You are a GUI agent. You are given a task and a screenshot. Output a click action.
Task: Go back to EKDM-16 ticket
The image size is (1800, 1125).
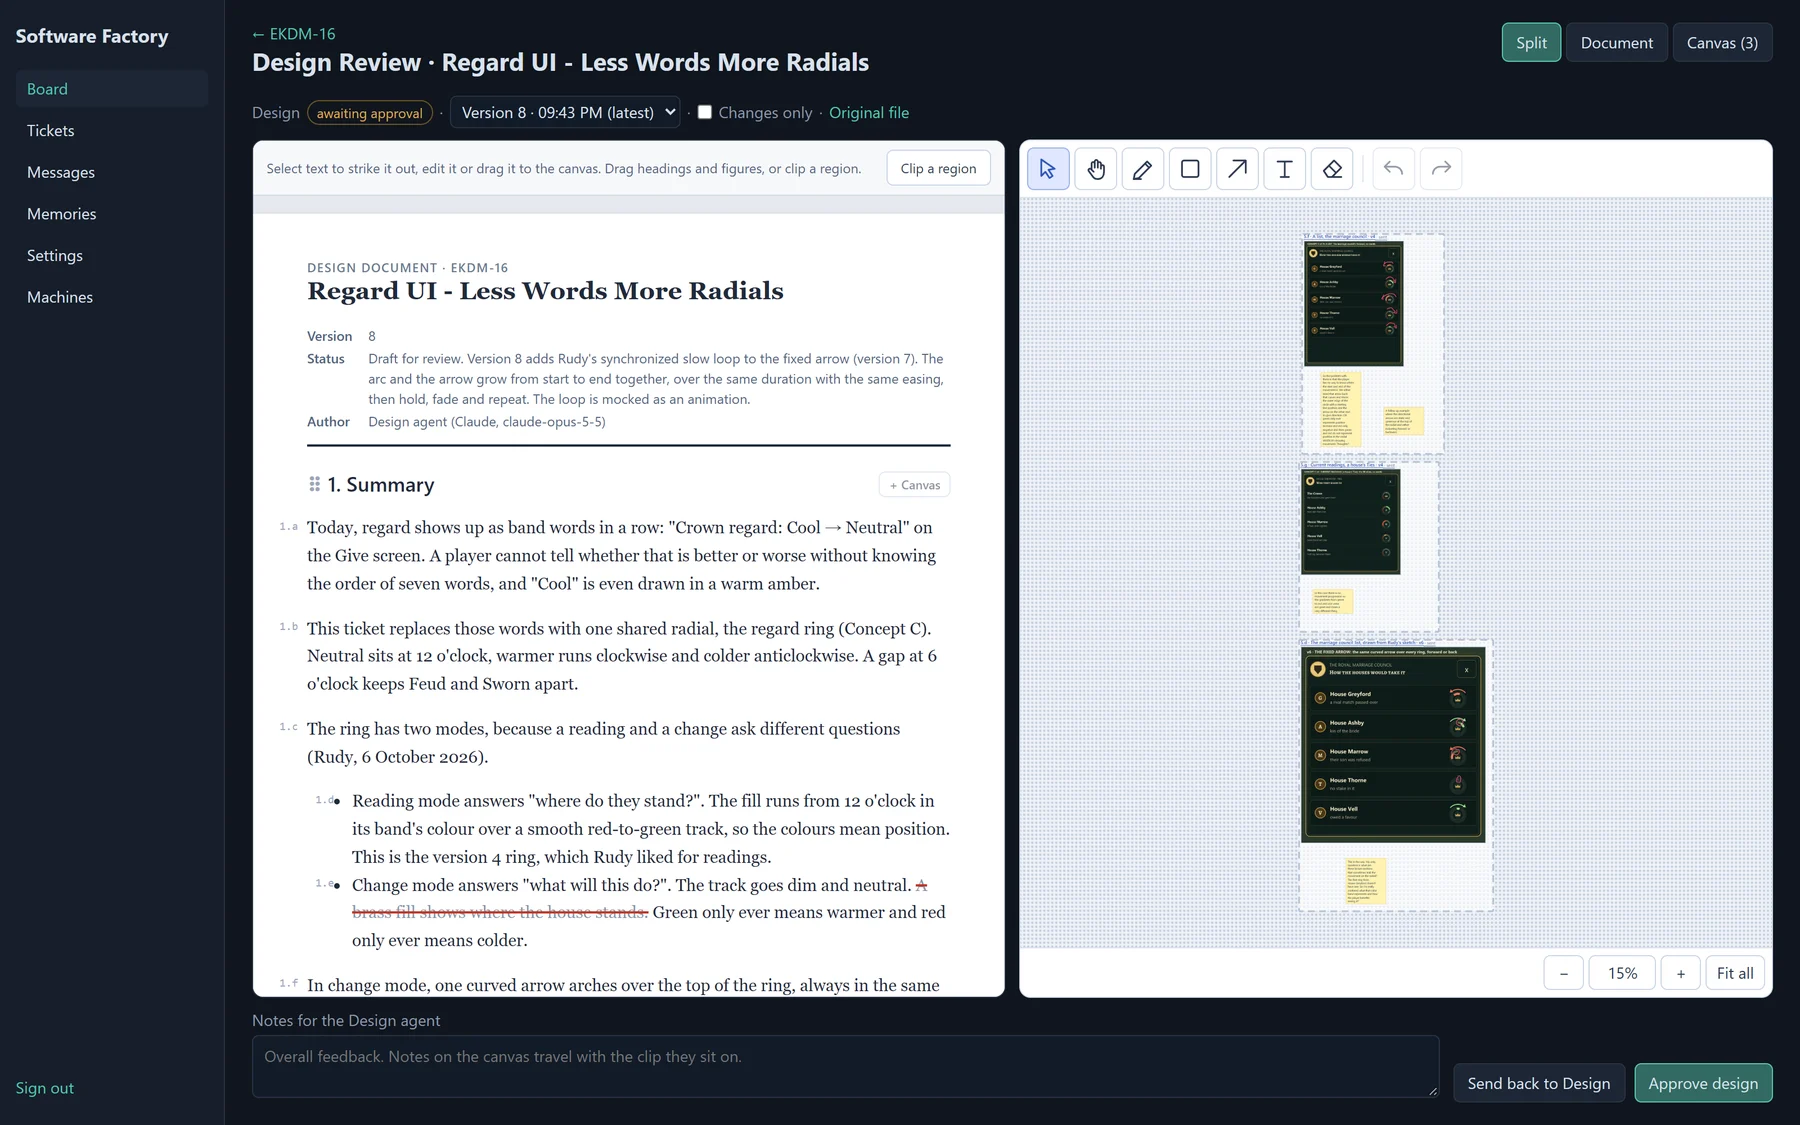(294, 34)
